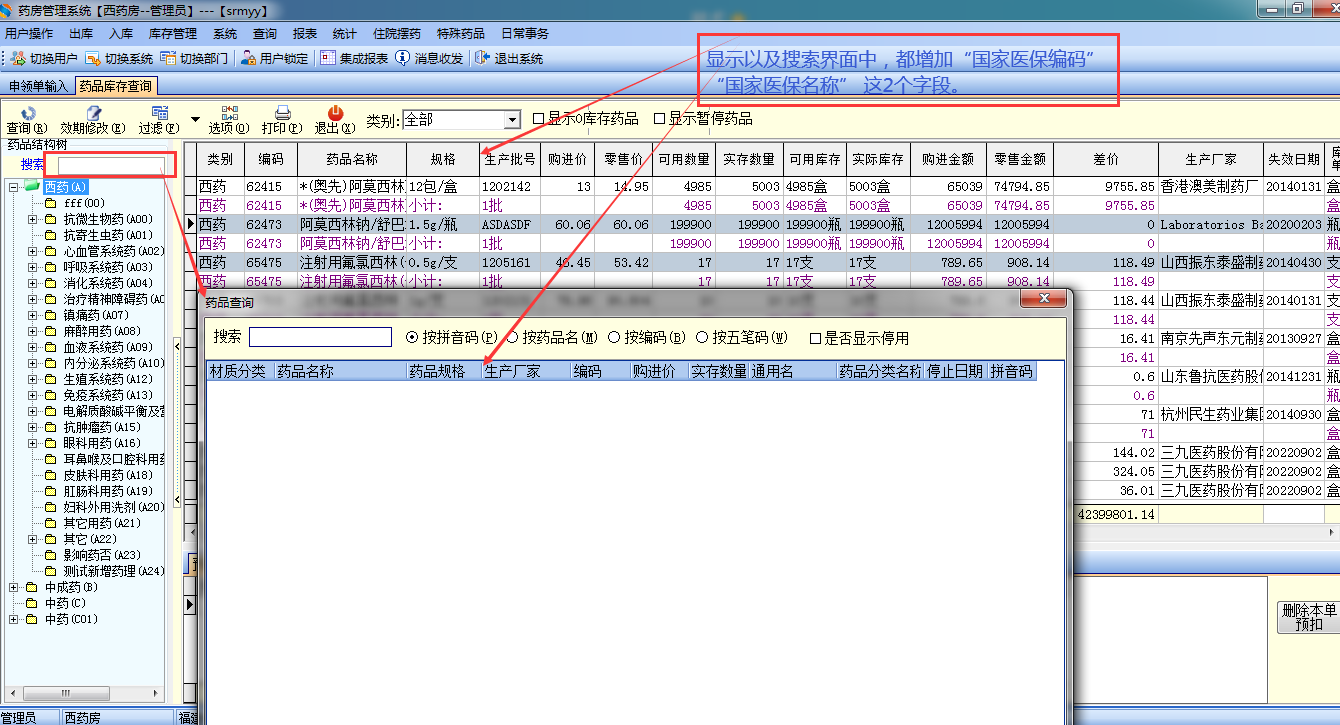Click the 搜索 box in 药品查询 dialog
Viewport: 1340px width, 725px height.
[x=320, y=338]
